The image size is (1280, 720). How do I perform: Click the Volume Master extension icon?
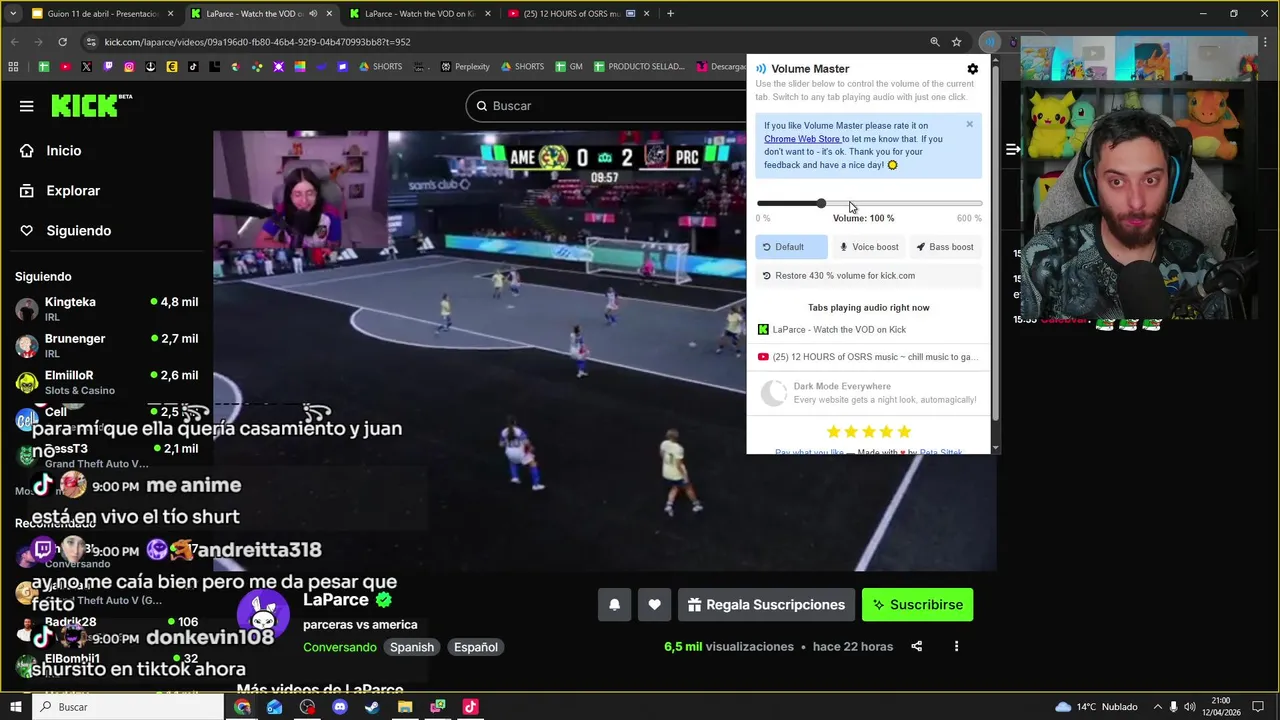click(989, 42)
